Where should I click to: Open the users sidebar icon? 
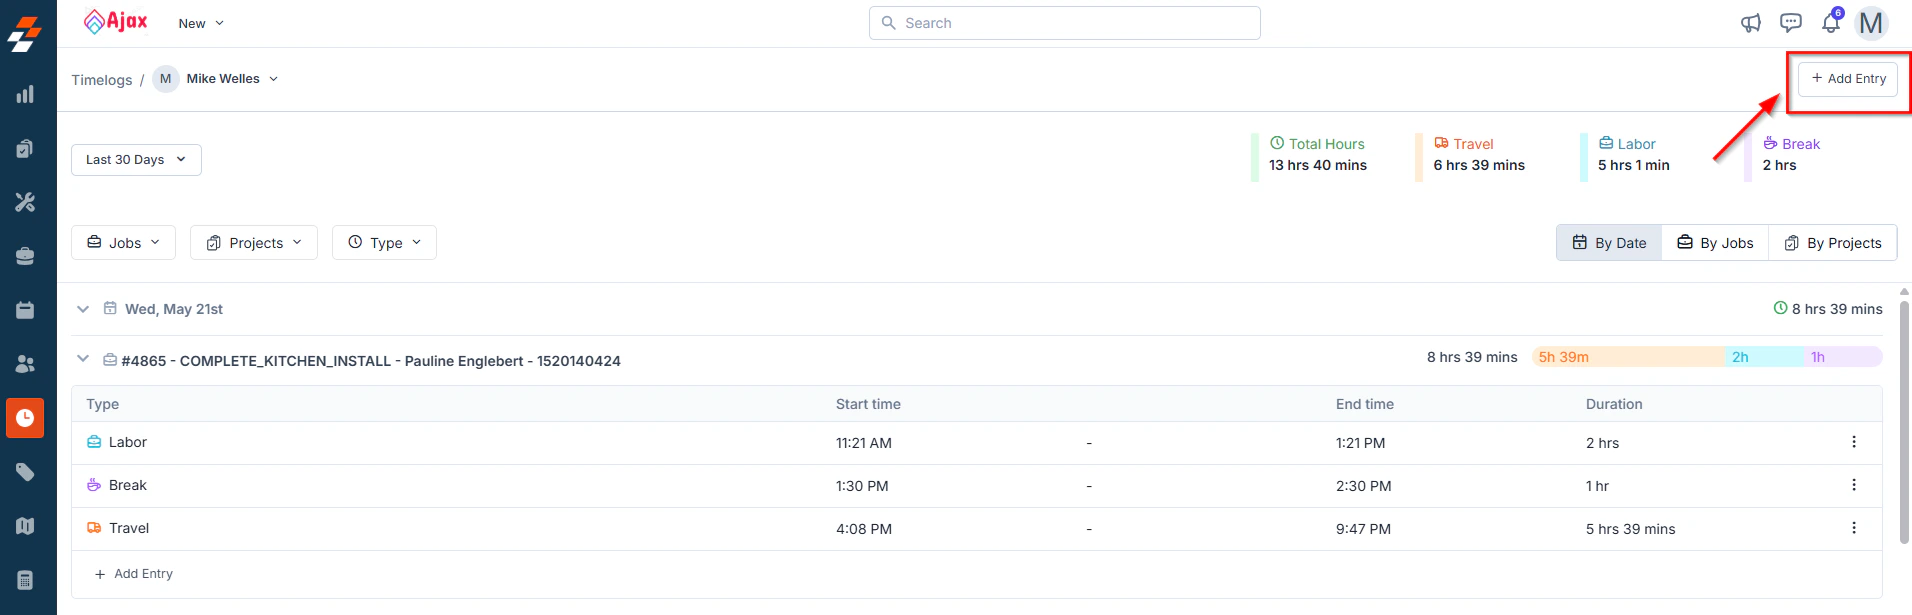pyautogui.click(x=25, y=364)
